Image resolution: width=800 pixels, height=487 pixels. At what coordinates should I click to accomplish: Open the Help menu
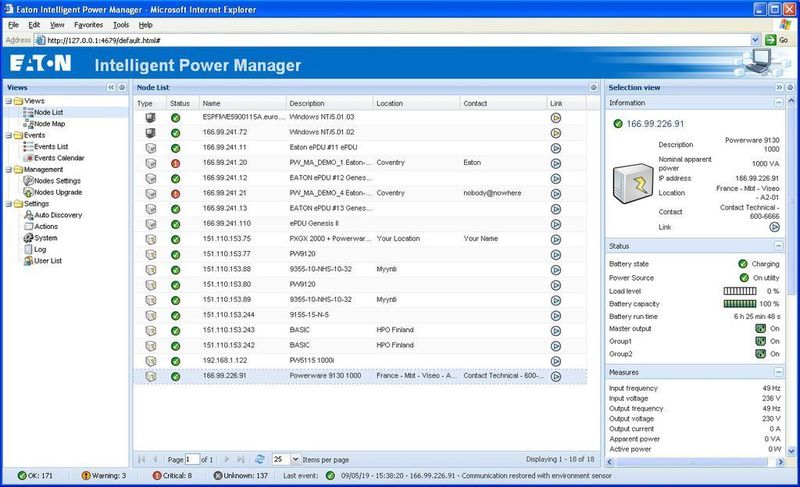145,24
